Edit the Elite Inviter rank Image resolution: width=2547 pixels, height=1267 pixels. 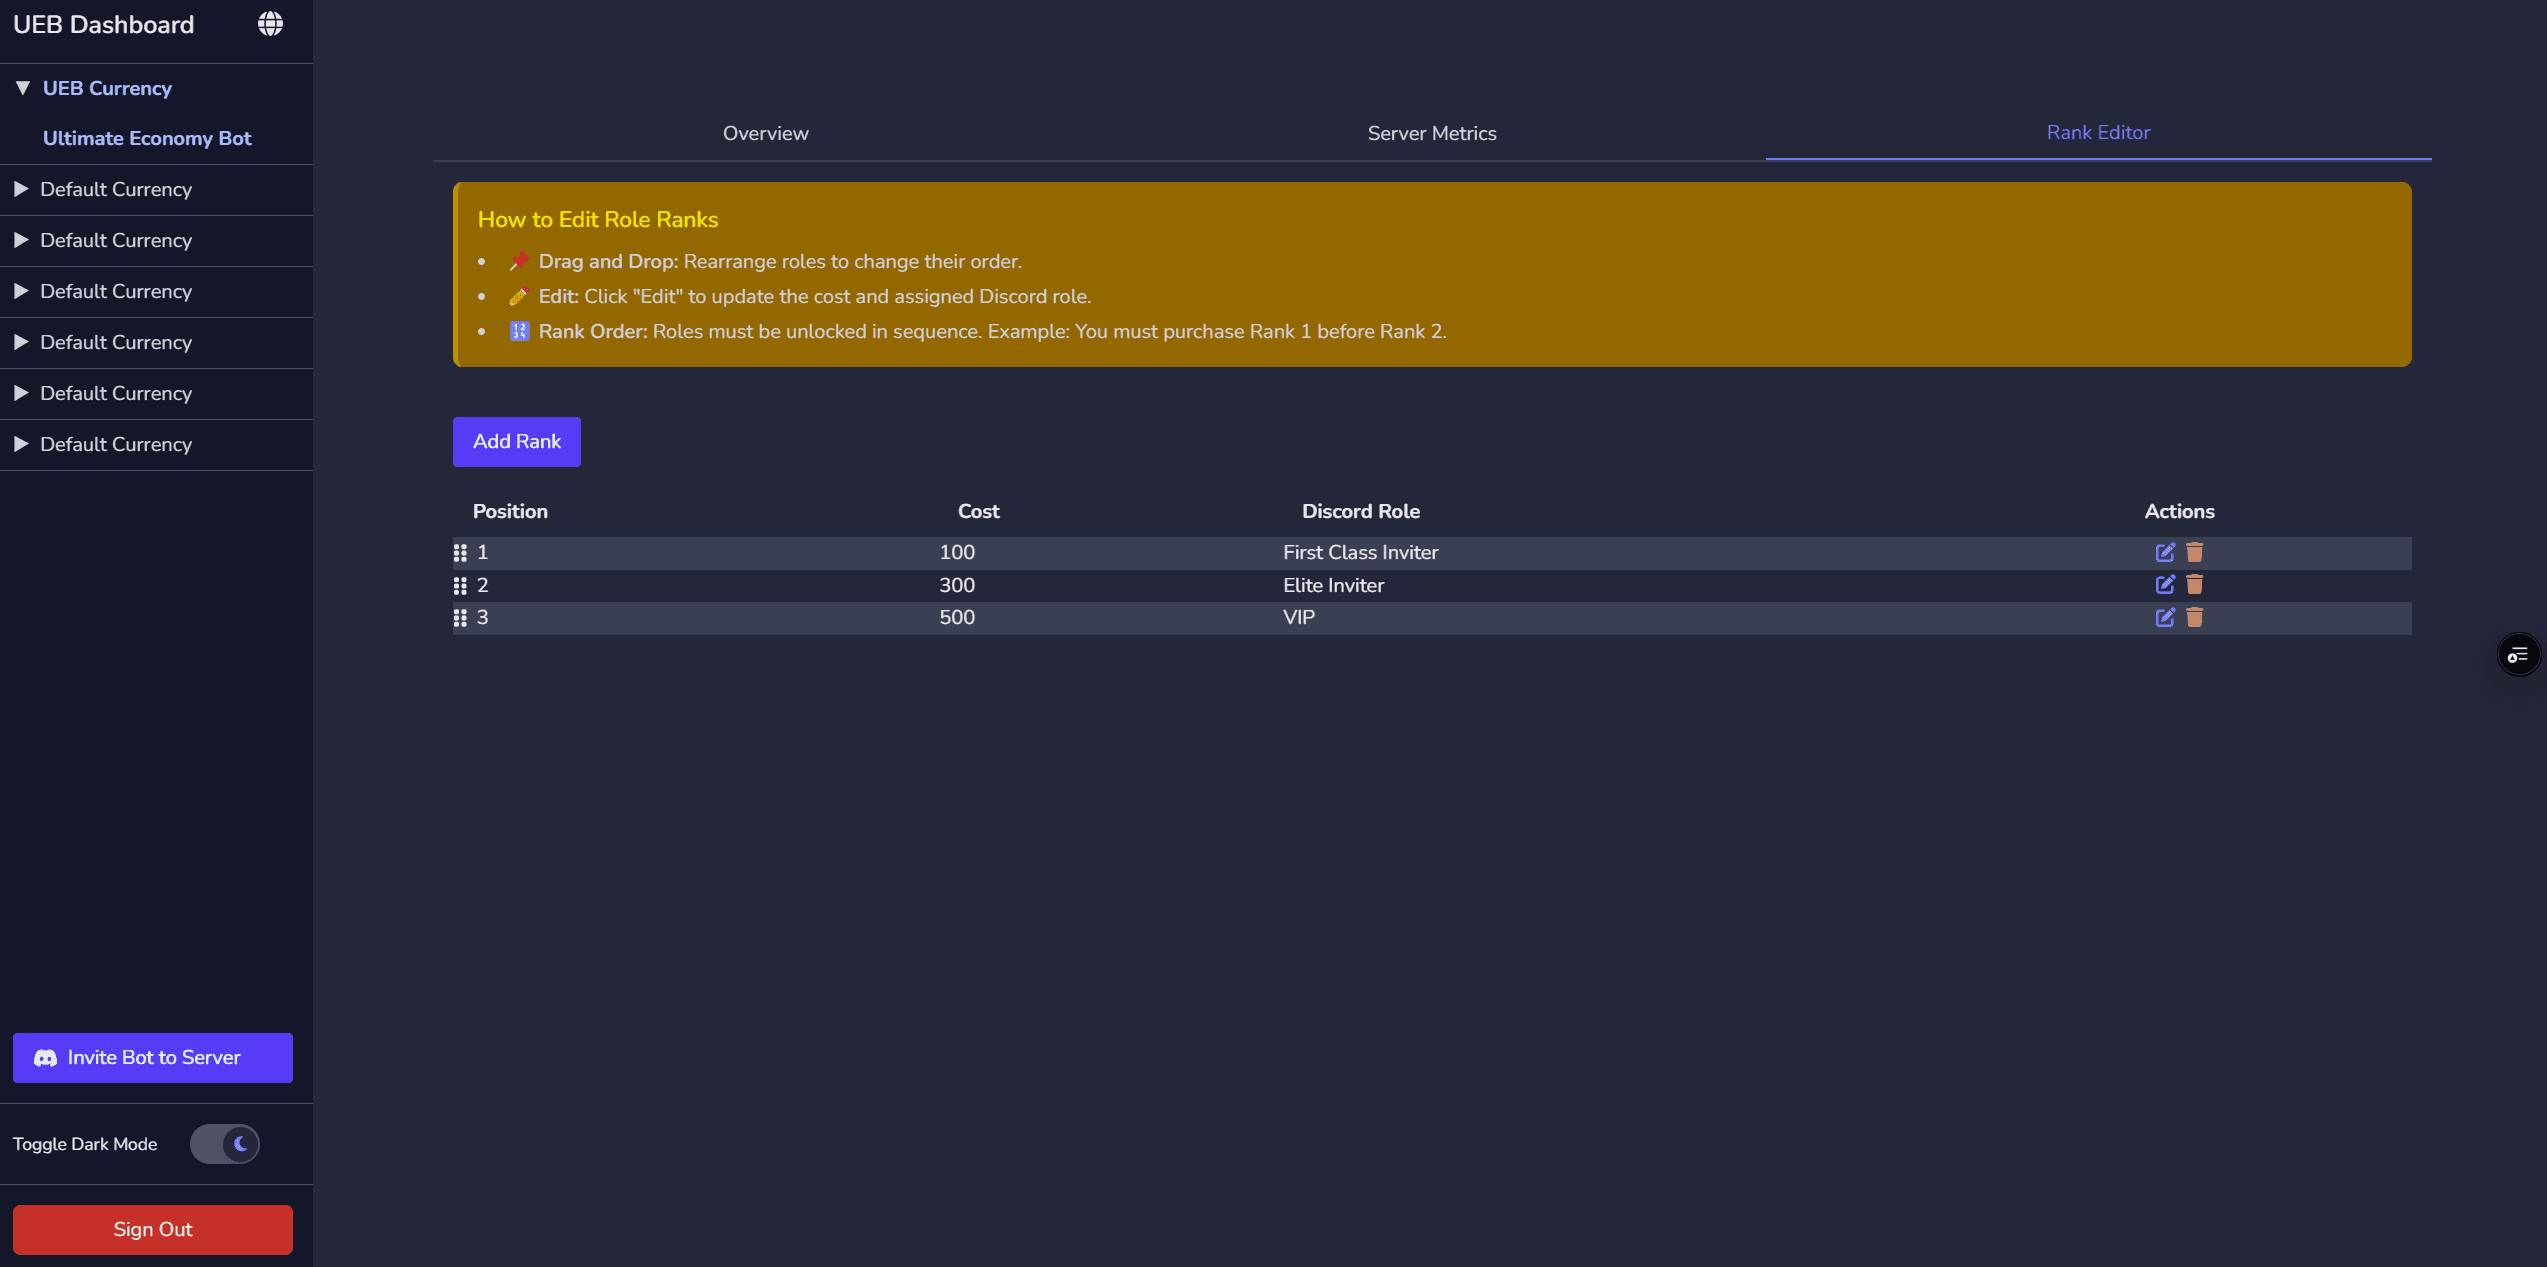pyautogui.click(x=2164, y=585)
